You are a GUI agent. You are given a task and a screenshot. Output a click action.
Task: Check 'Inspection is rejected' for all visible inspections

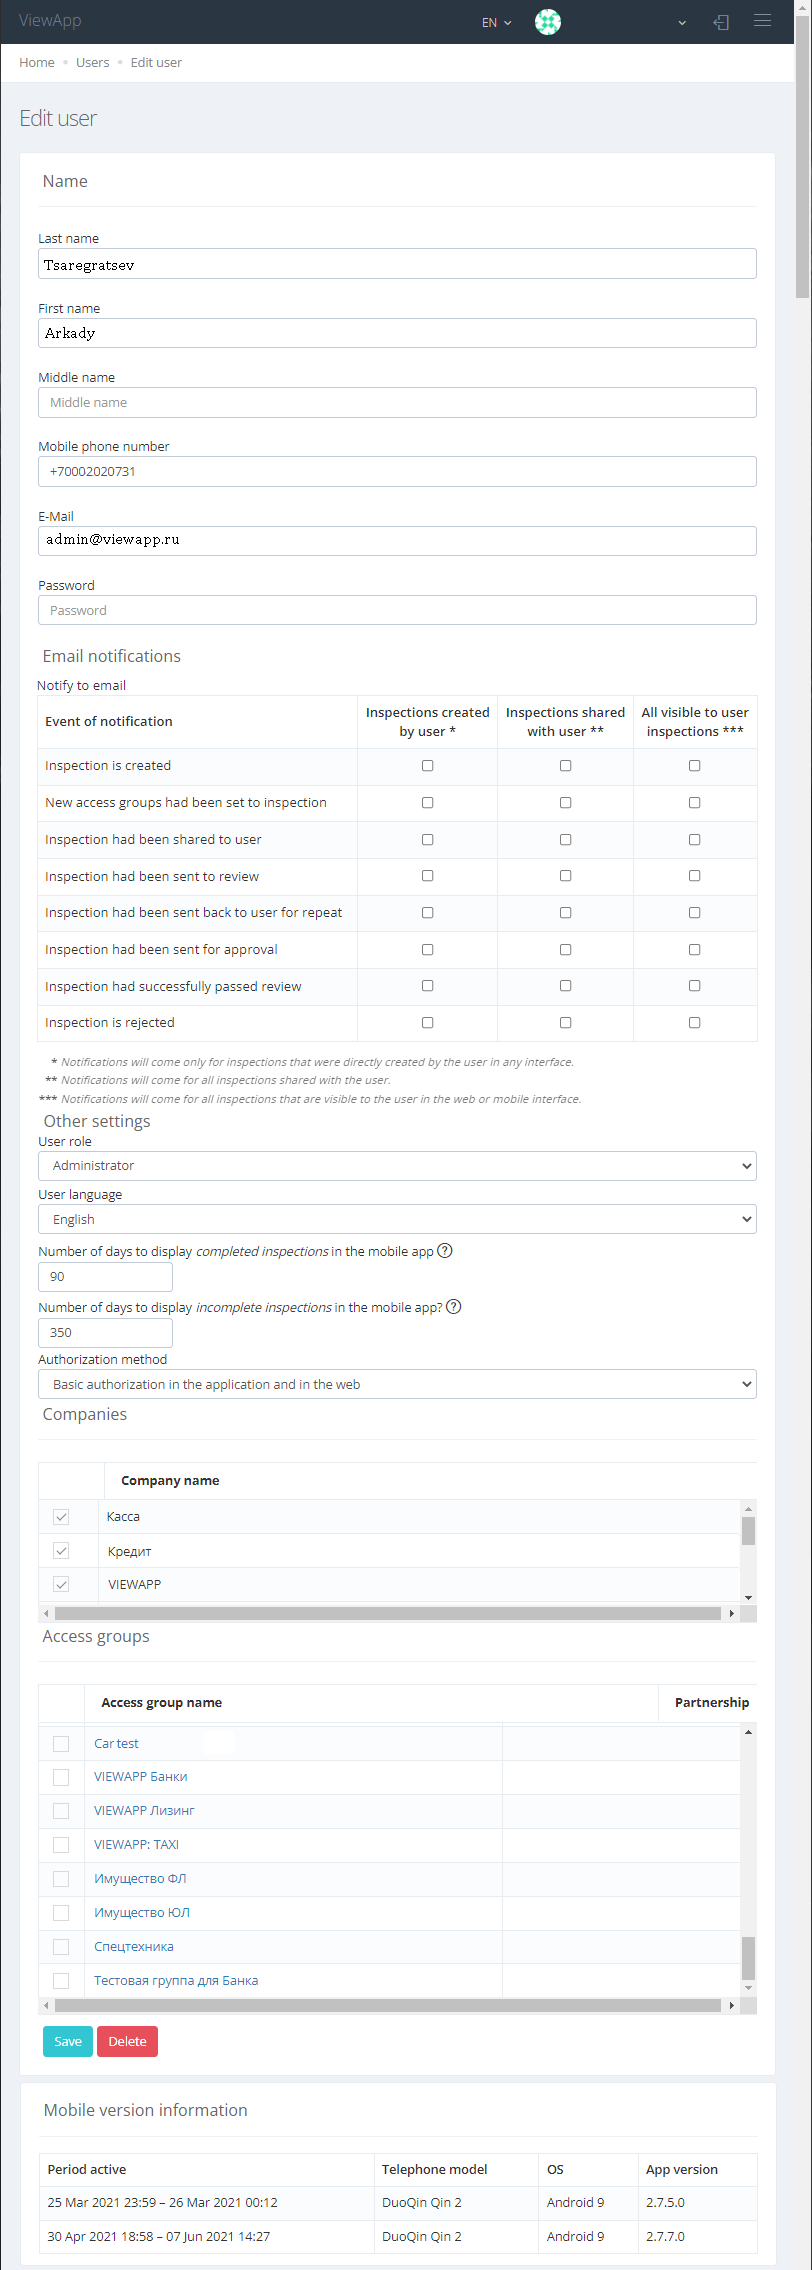(x=694, y=1023)
